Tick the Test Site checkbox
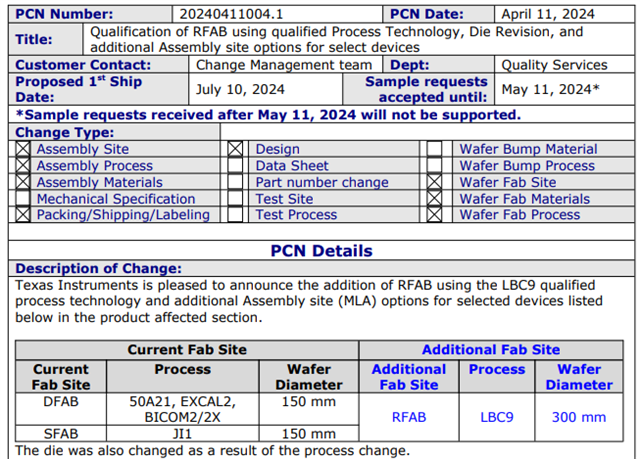The width and height of the screenshot is (640, 459). pyautogui.click(x=235, y=198)
